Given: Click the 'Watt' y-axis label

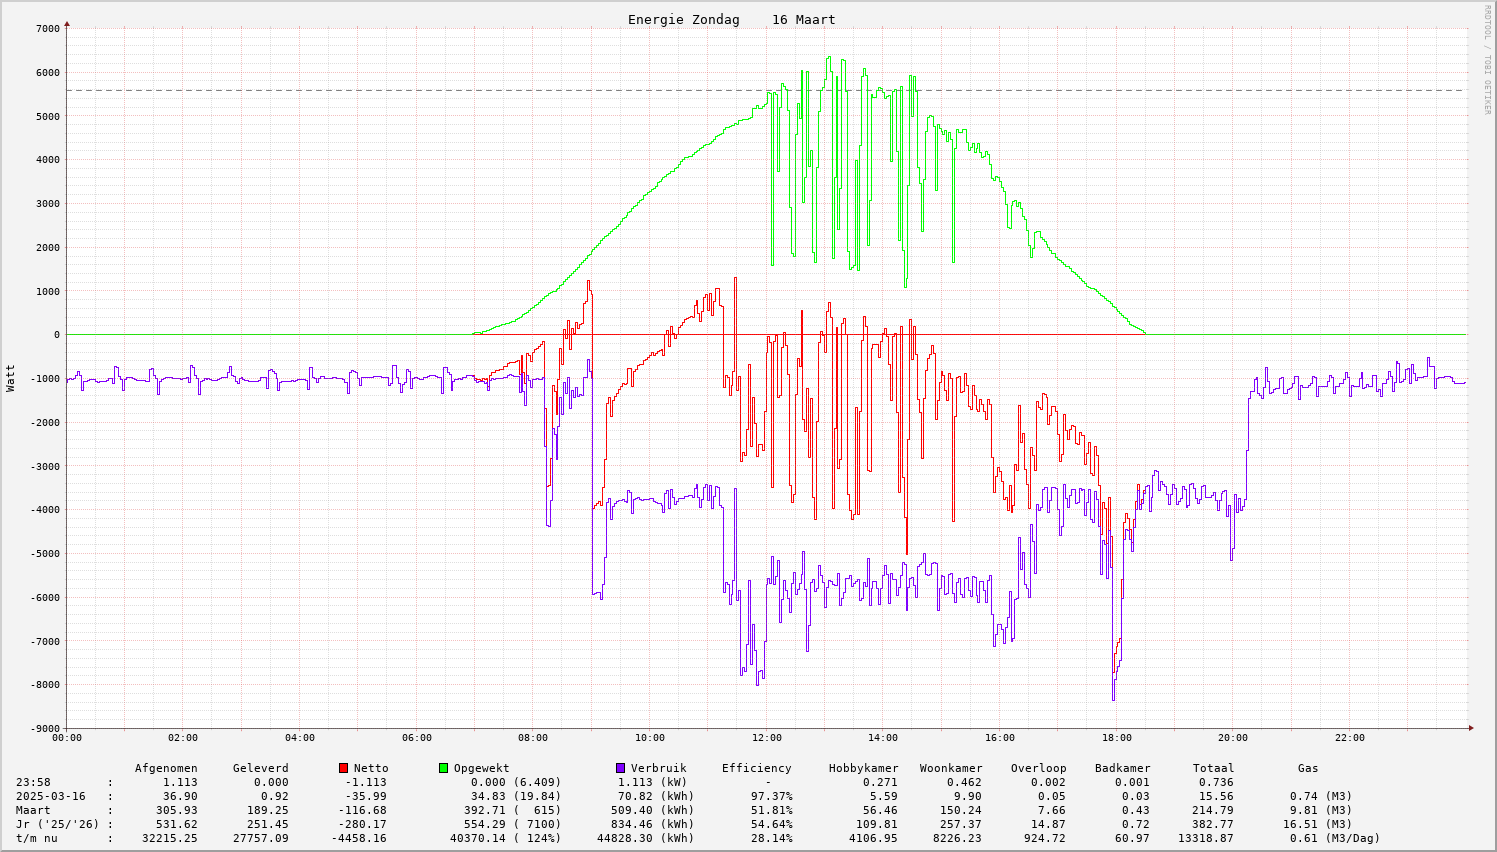Looking at the screenshot, I should [x=11, y=378].
